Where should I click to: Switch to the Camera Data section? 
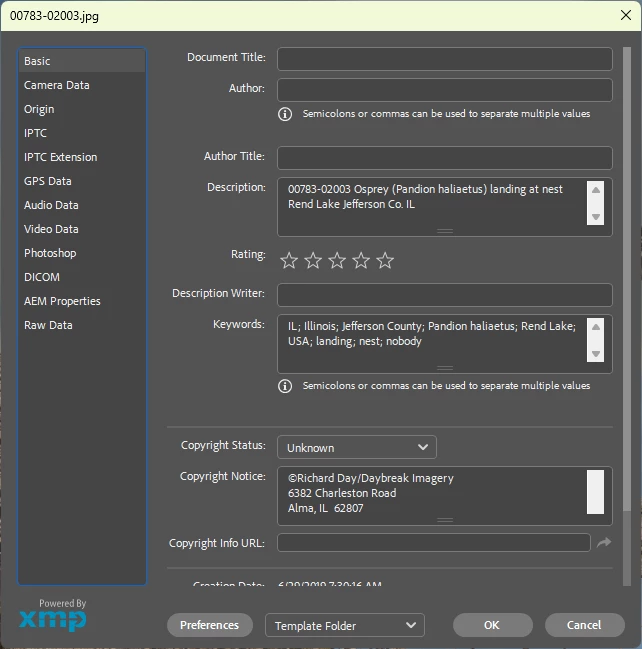[82, 85]
